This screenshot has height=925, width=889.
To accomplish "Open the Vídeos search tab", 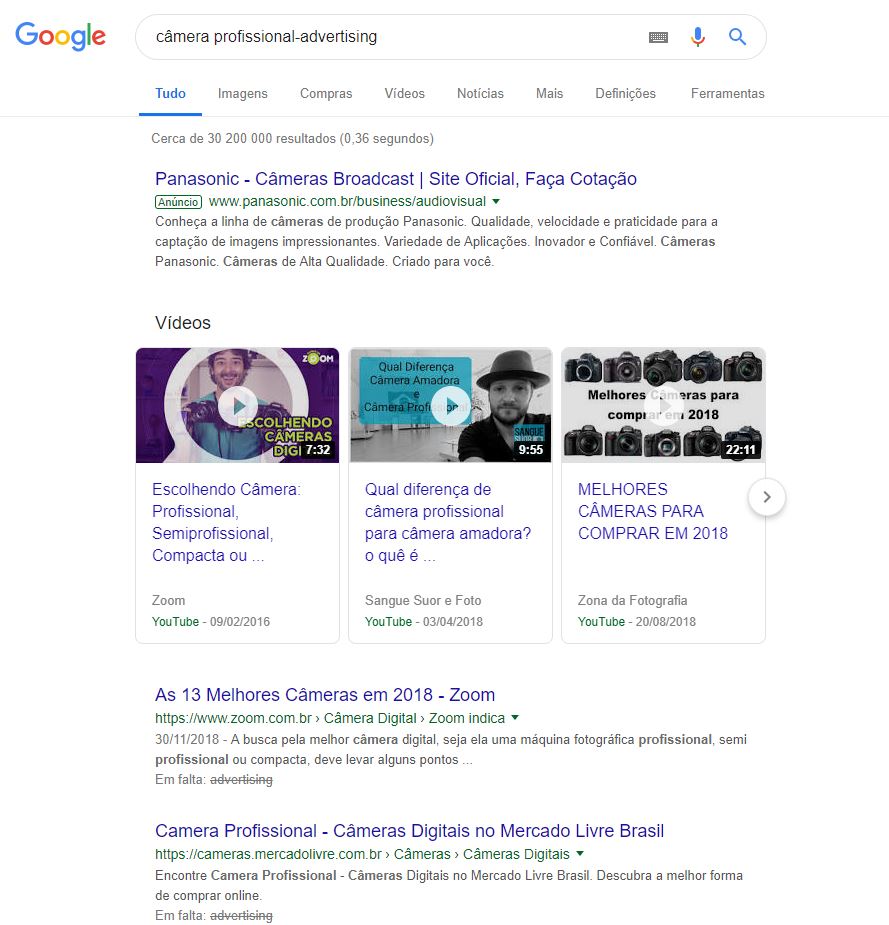I will click(x=404, y=93).
